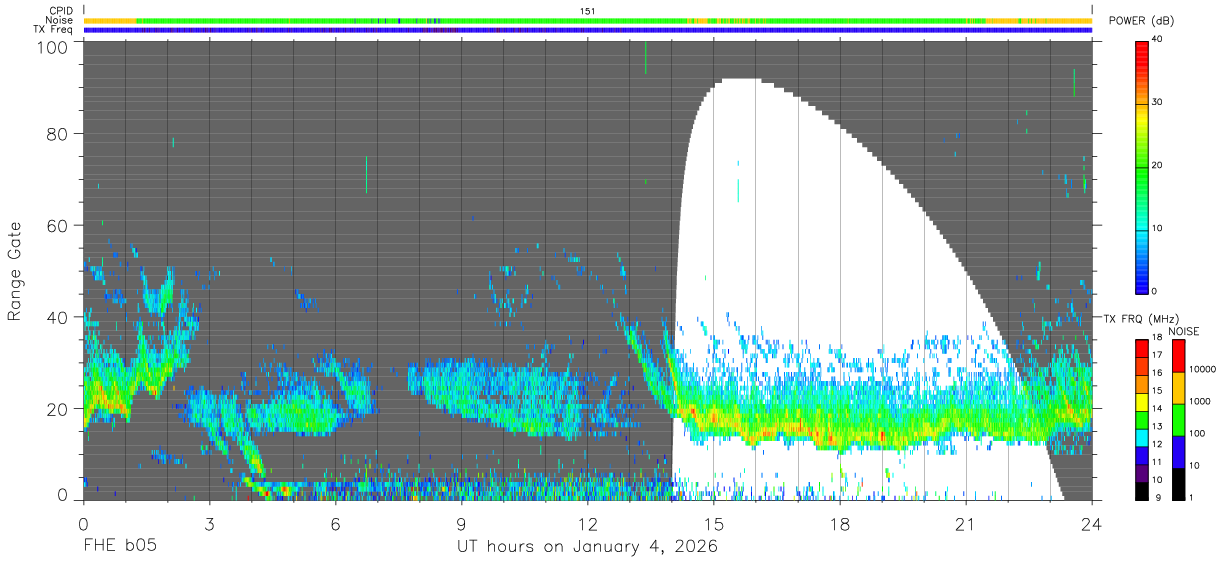Click the CPID value '151'

click(587, 10)
